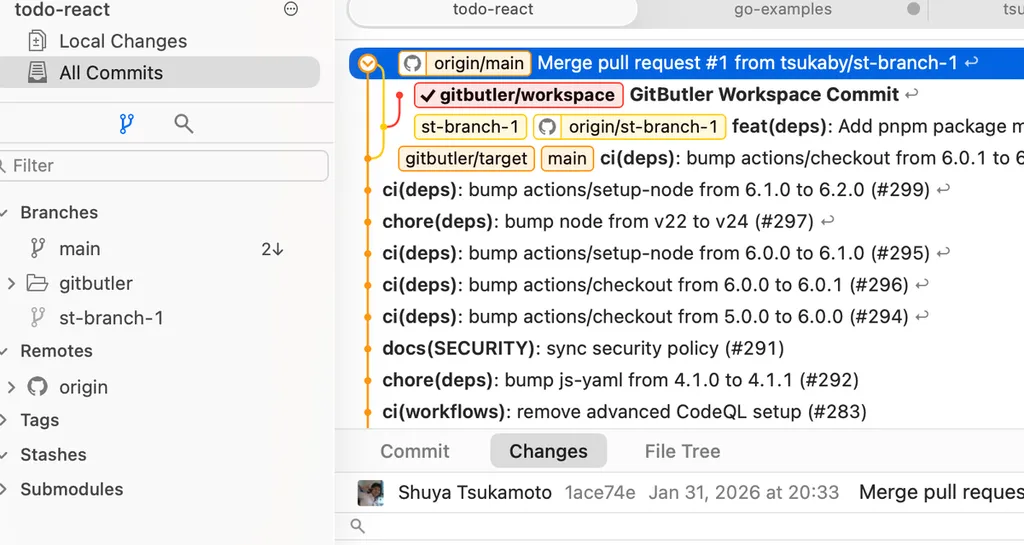
Task: Click the sidebar search magnifier icon
Action: tap(183, 123)
